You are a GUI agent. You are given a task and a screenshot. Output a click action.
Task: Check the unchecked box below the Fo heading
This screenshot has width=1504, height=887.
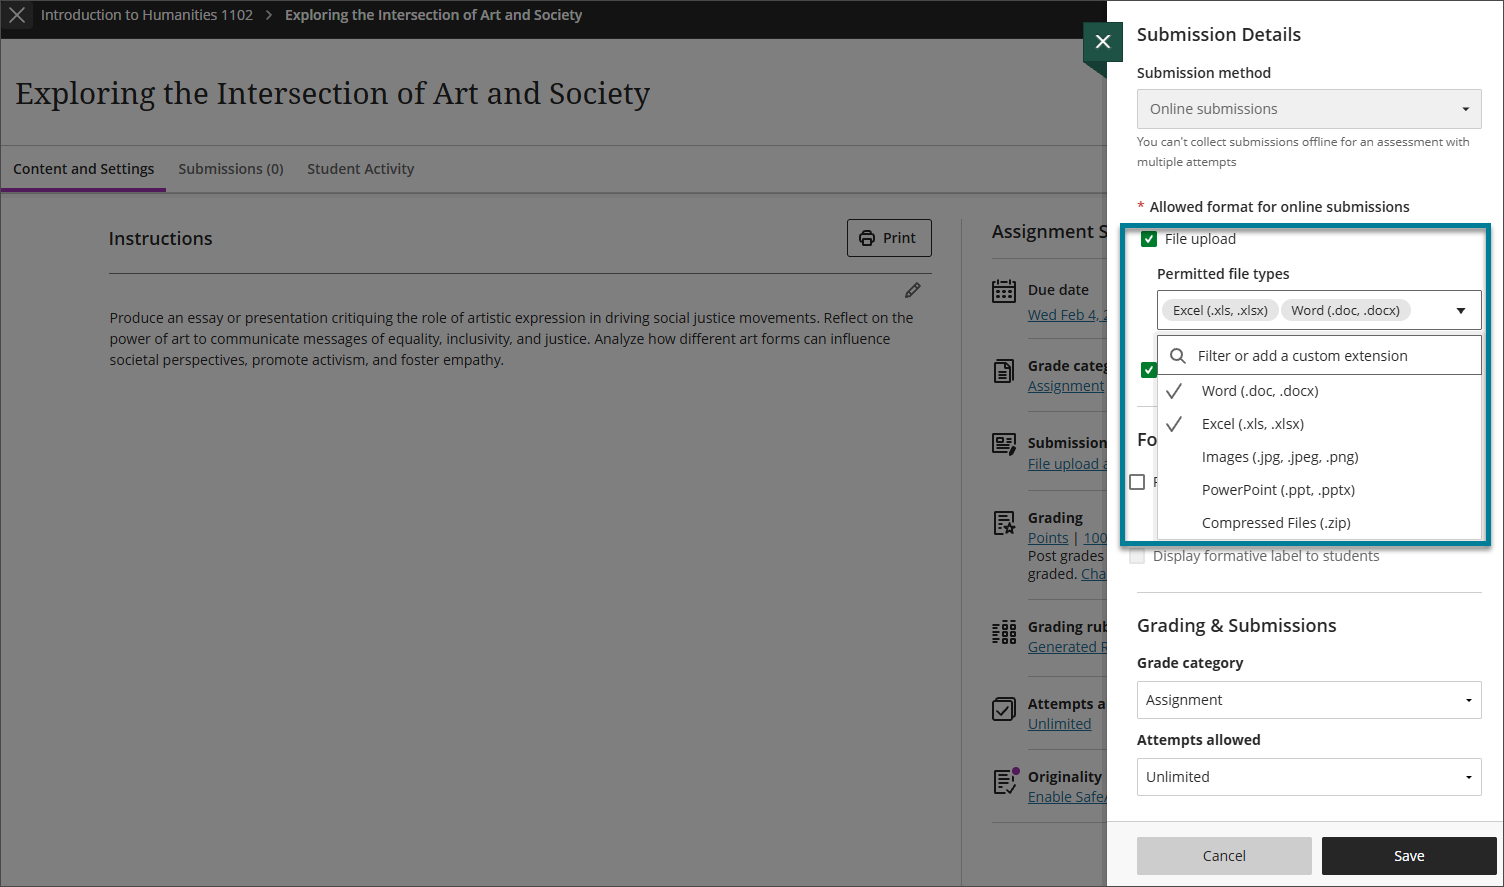1137,482
